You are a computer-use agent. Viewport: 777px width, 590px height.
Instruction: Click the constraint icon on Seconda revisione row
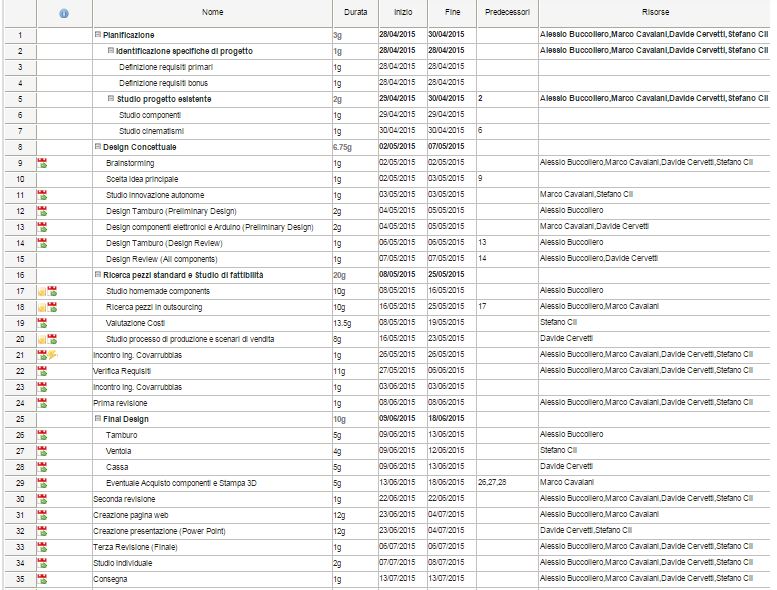(x=42, y=499)
